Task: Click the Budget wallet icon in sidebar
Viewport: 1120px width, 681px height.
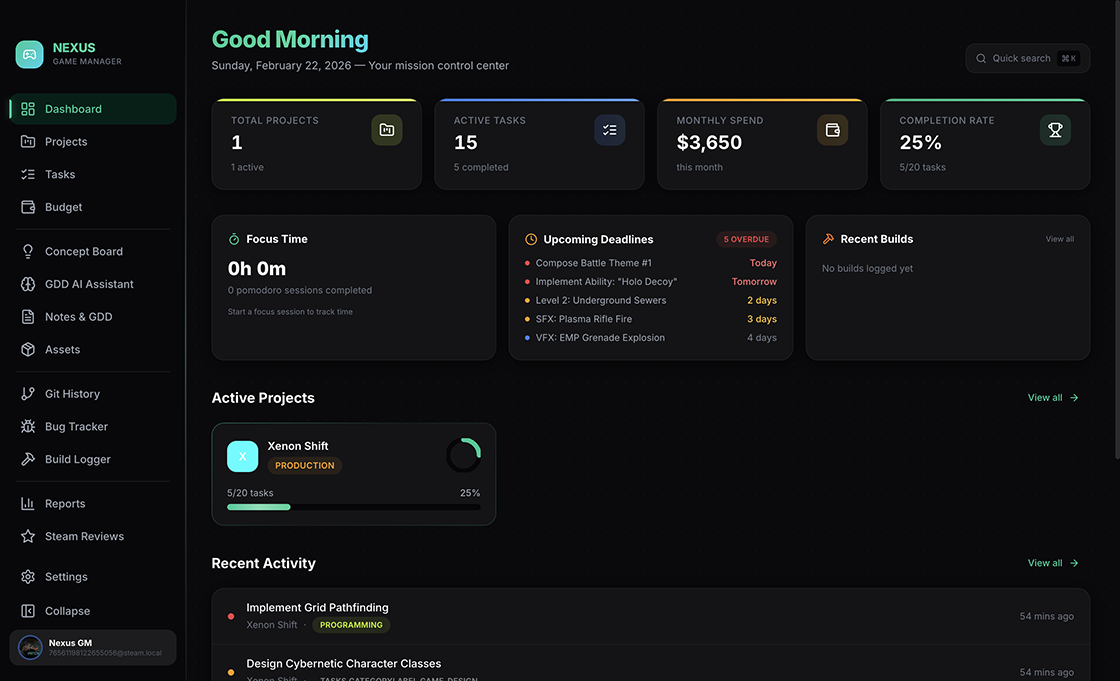Action: [x=28, y=207]
